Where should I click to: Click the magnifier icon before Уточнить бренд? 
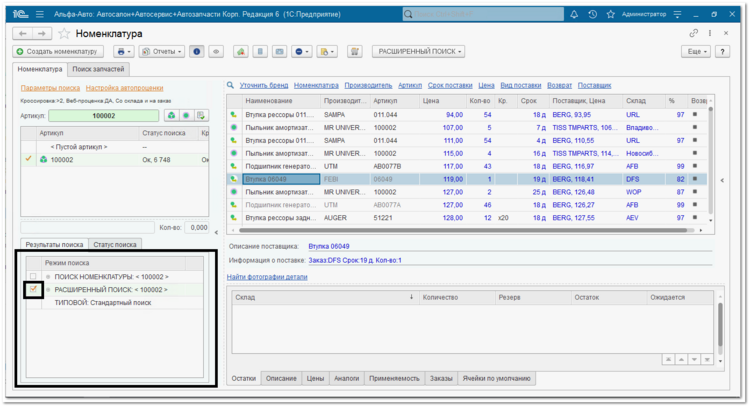pos(231,85)
